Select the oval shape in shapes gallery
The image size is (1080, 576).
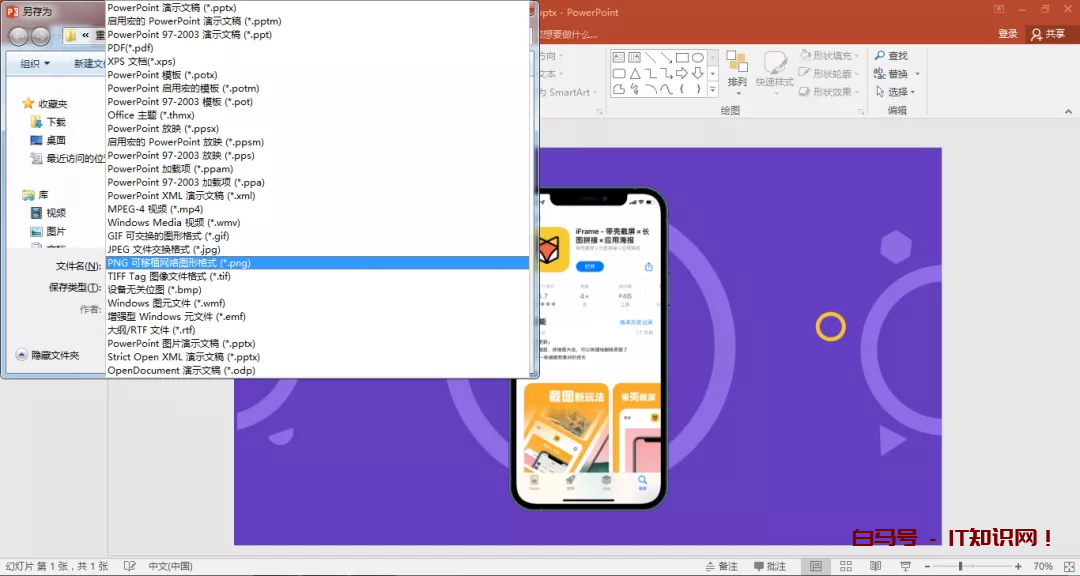(698, 58)
